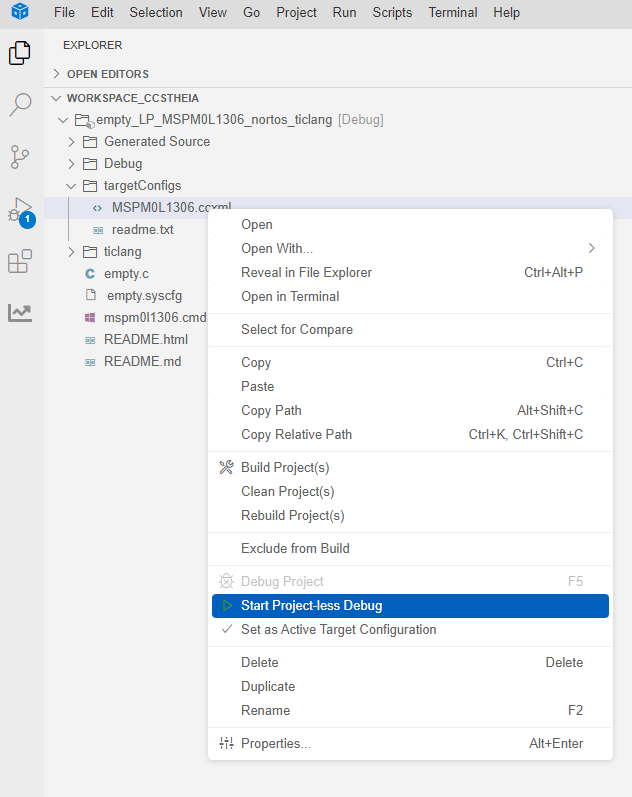Open the Search view icon

pyautogui.click(x=20, y=104)
